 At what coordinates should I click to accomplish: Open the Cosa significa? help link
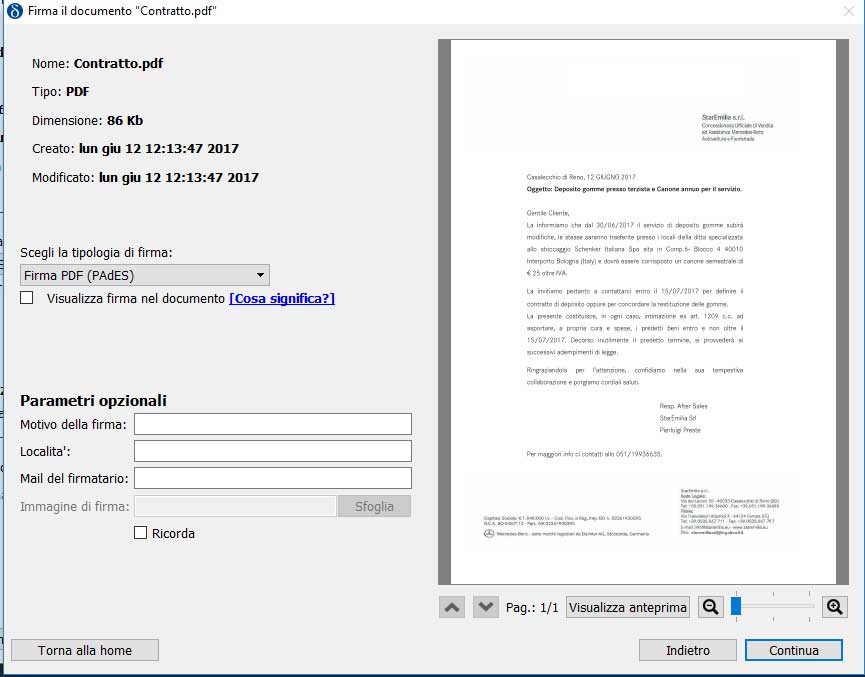pyautogui.click(x=282, y=298)
